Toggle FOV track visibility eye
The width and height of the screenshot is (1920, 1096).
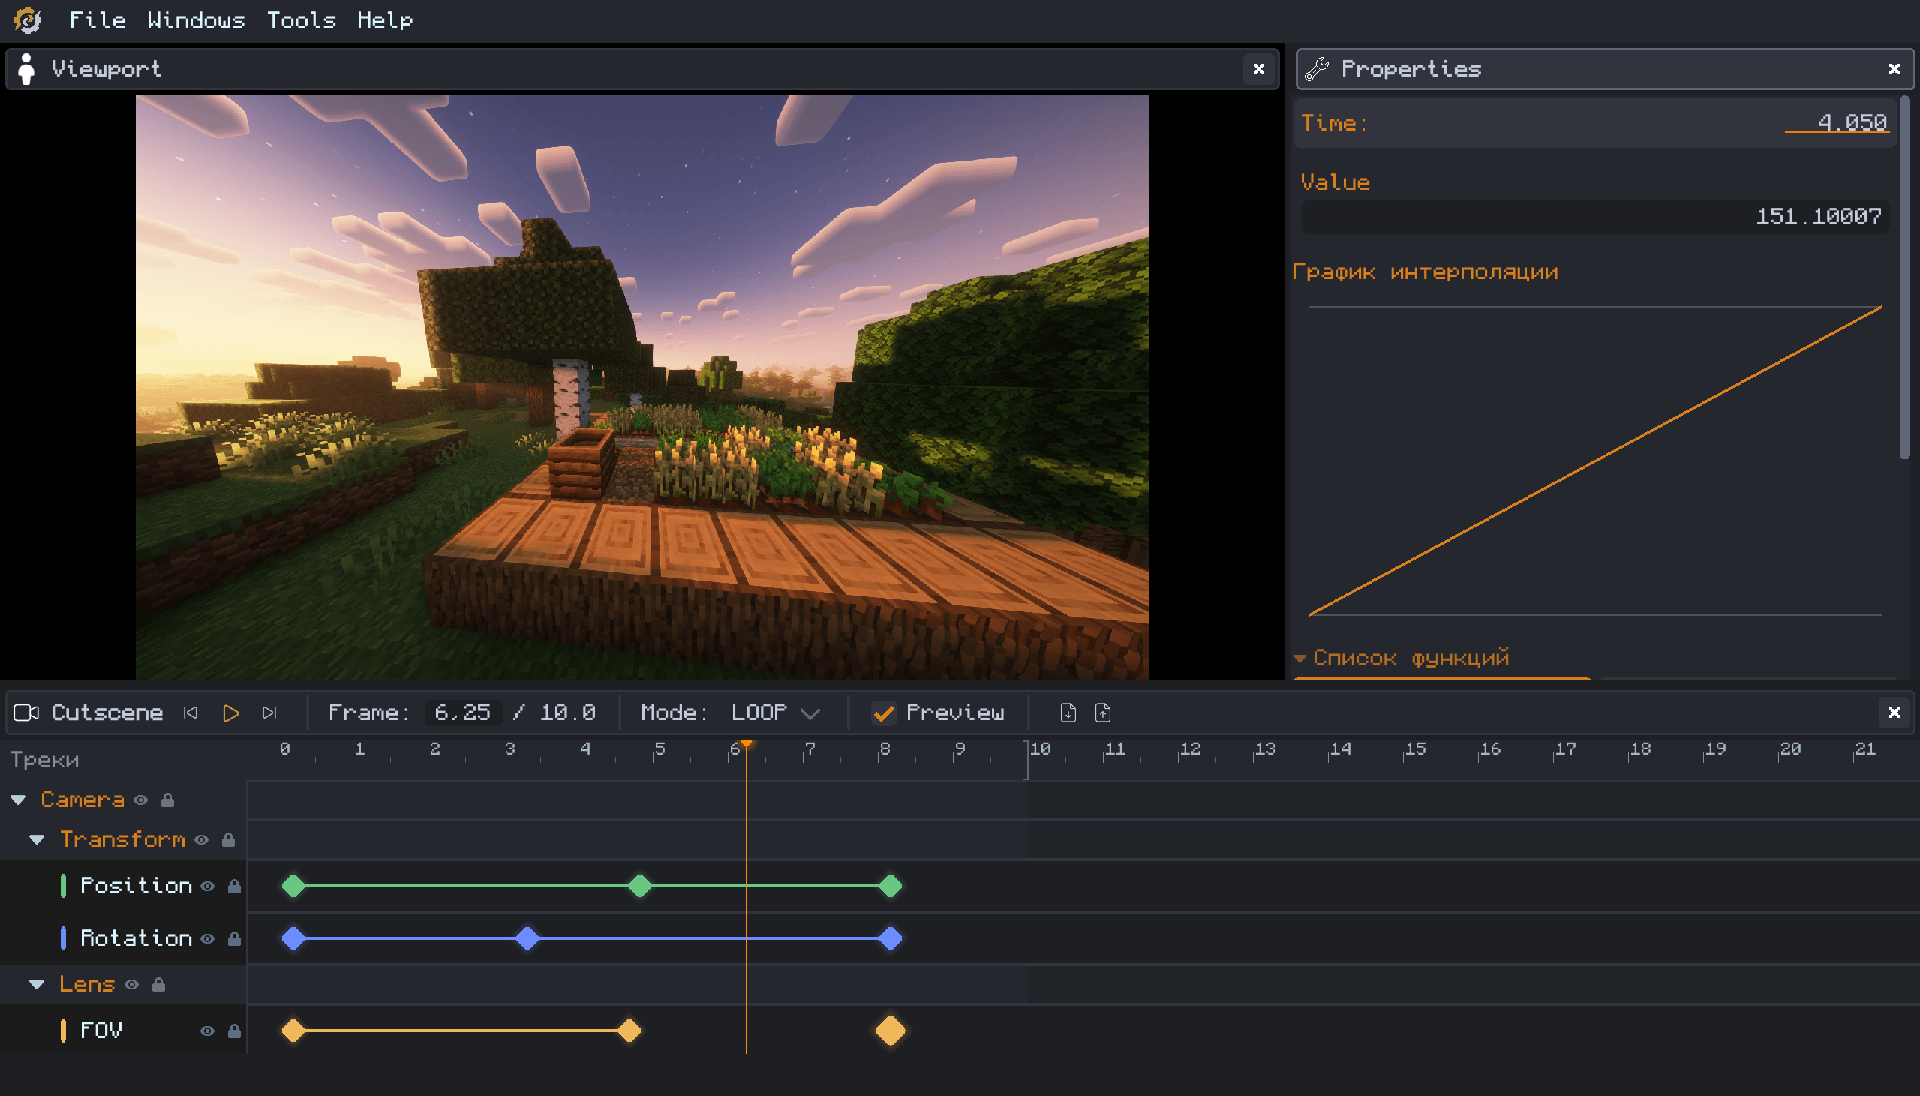click(207, 1031)
